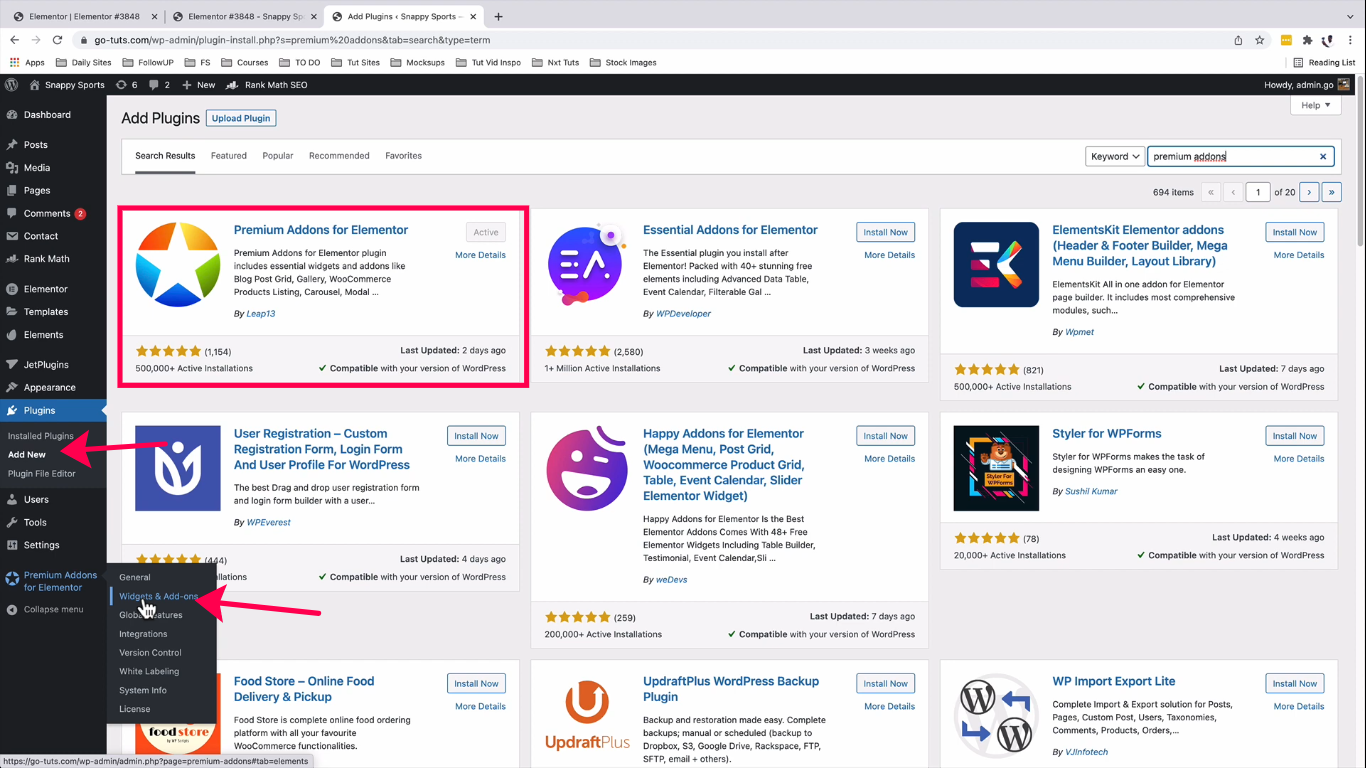
Task: Choose License in the flyout menu
Action: (x=135, y=709)
